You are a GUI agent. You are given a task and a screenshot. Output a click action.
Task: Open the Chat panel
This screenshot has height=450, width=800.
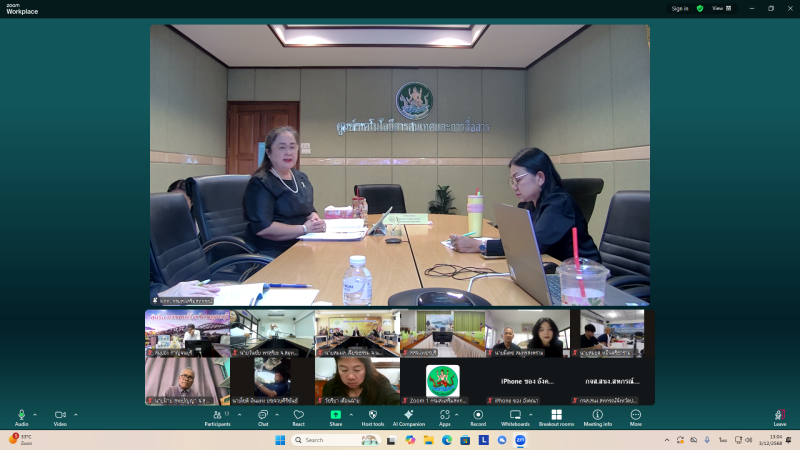(263, 415)
